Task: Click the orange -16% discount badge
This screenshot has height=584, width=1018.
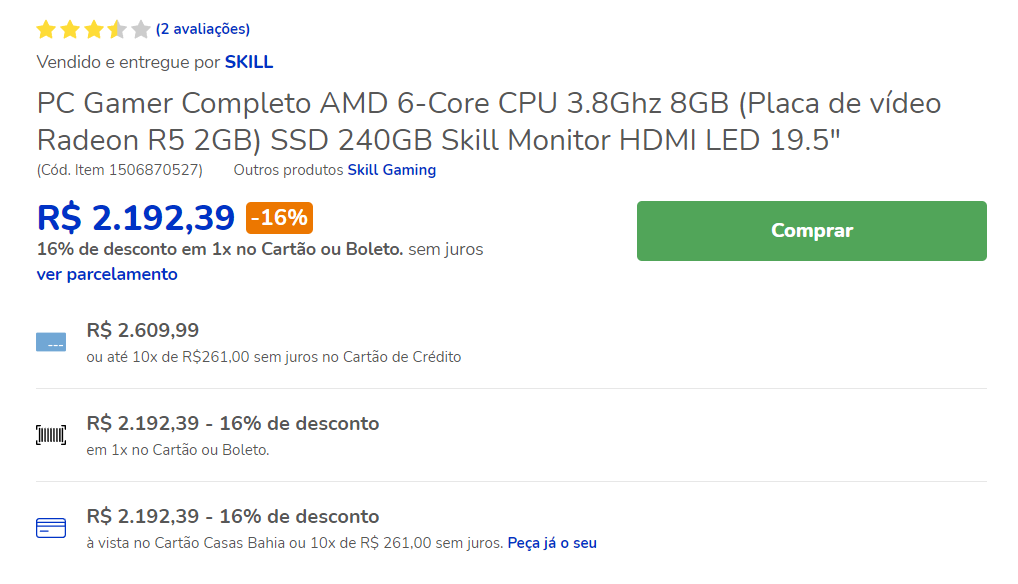Action: 279,218
